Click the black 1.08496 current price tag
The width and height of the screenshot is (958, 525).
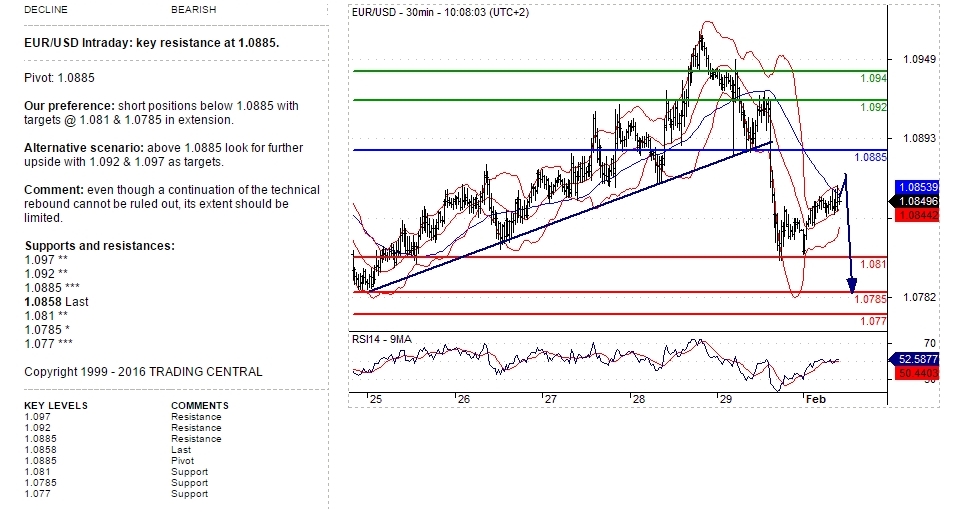click(915, 201)
